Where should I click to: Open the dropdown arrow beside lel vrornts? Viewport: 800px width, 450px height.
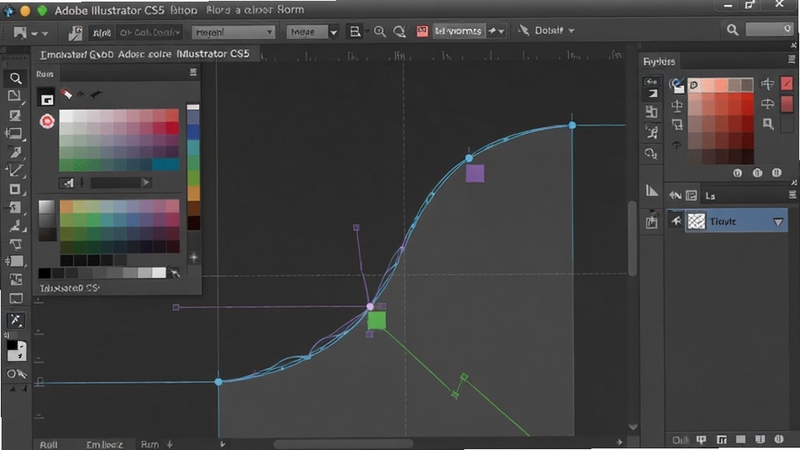pyautogui.click(x=501, y=32)
